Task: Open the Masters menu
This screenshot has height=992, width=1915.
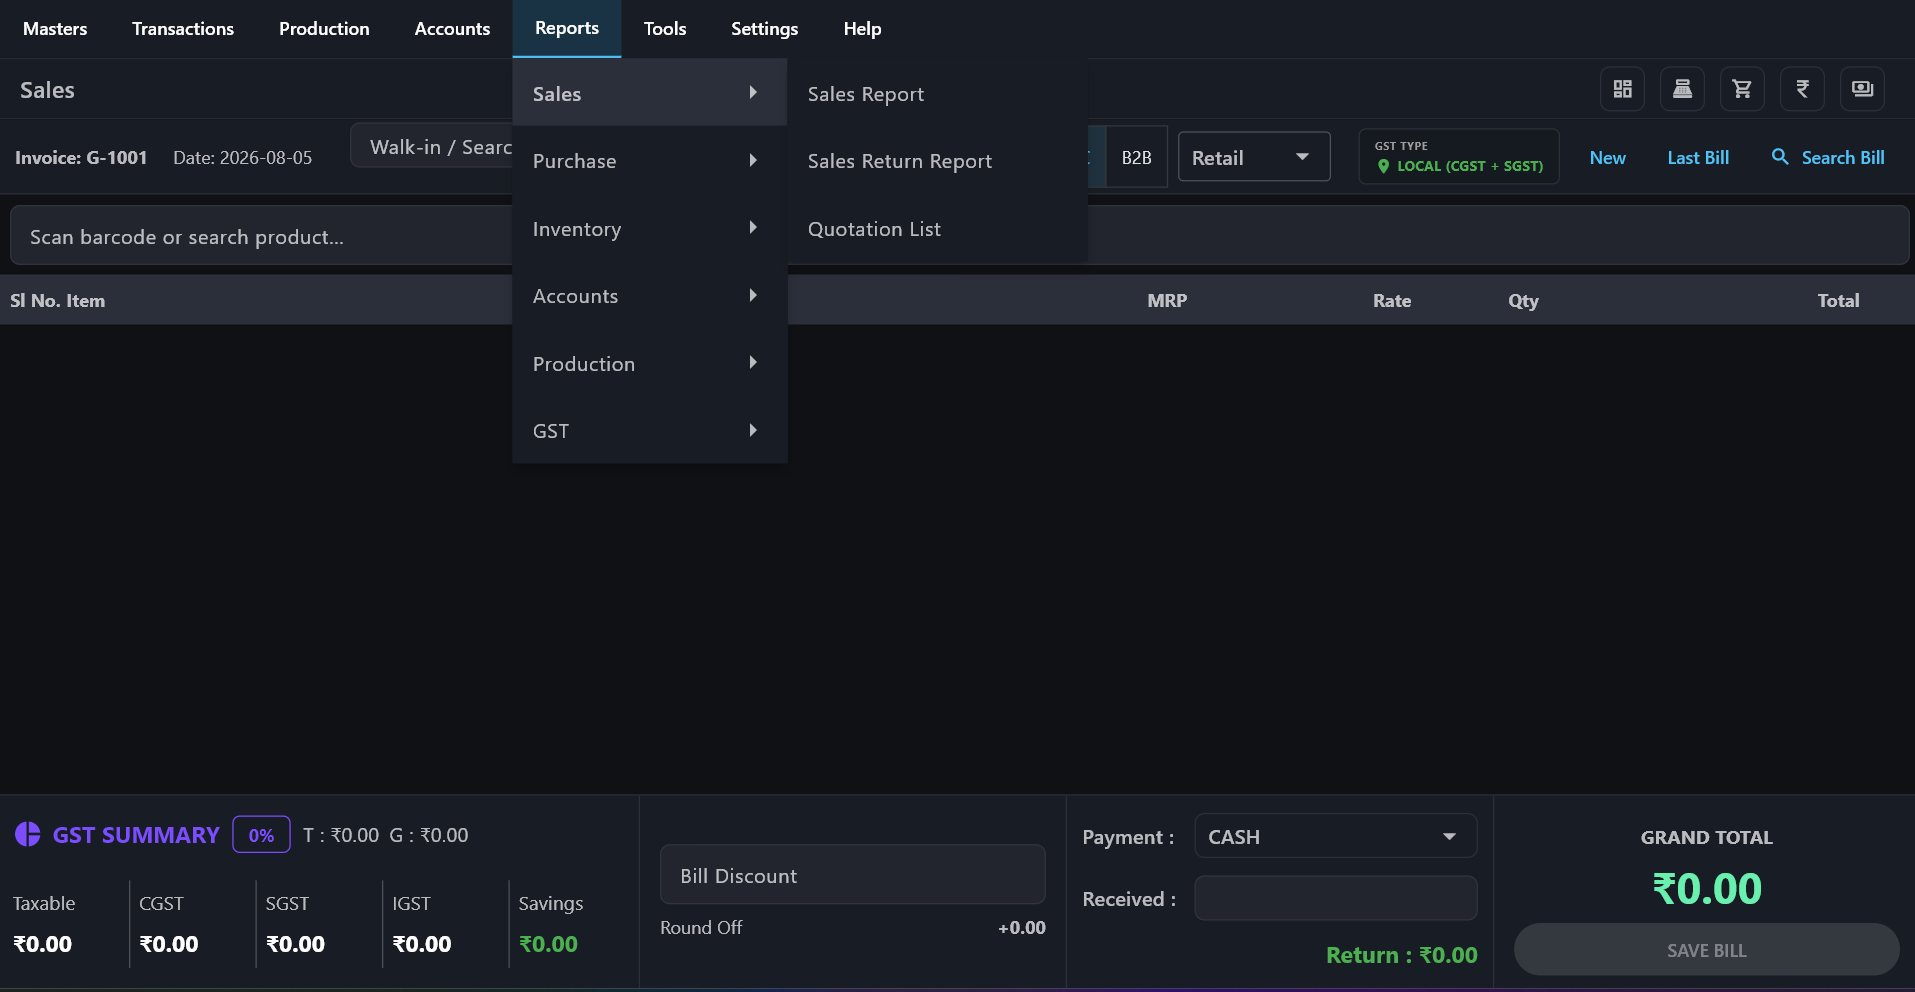Action: click(55, 28)
